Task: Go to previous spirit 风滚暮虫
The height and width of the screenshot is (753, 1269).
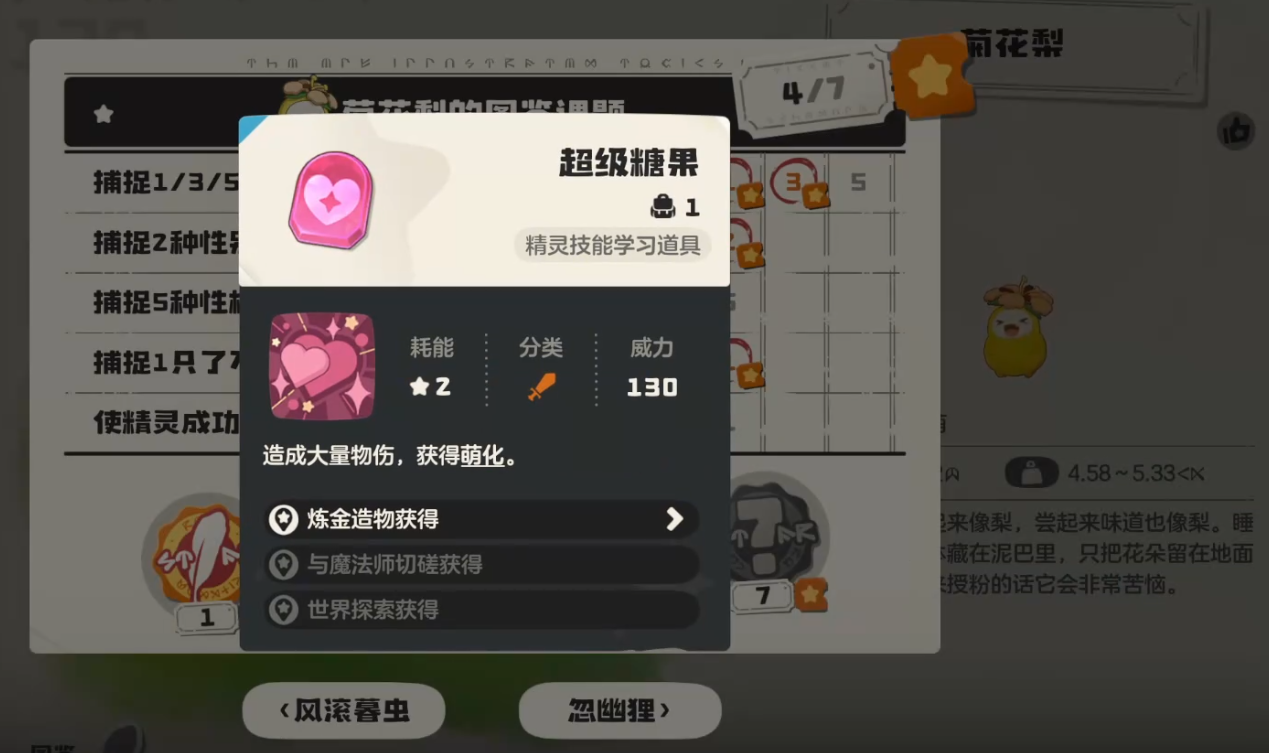Action: [x=344, y=711]
